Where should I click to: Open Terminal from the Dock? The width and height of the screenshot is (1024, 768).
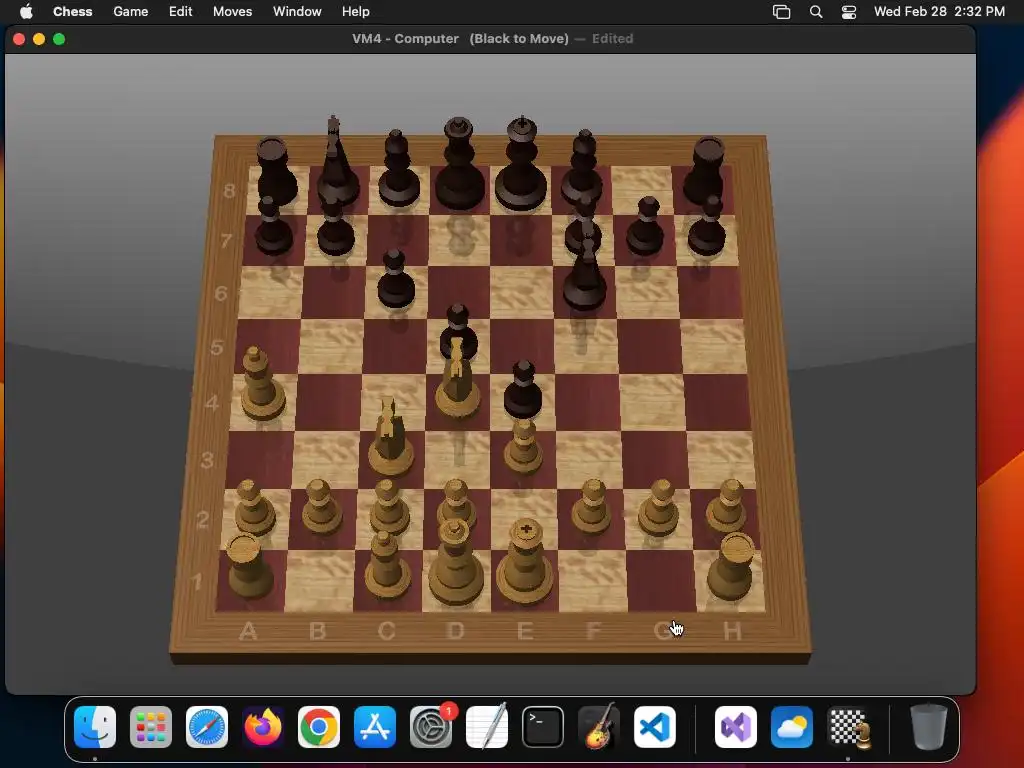pyautogui.click(x=543, y=727)
